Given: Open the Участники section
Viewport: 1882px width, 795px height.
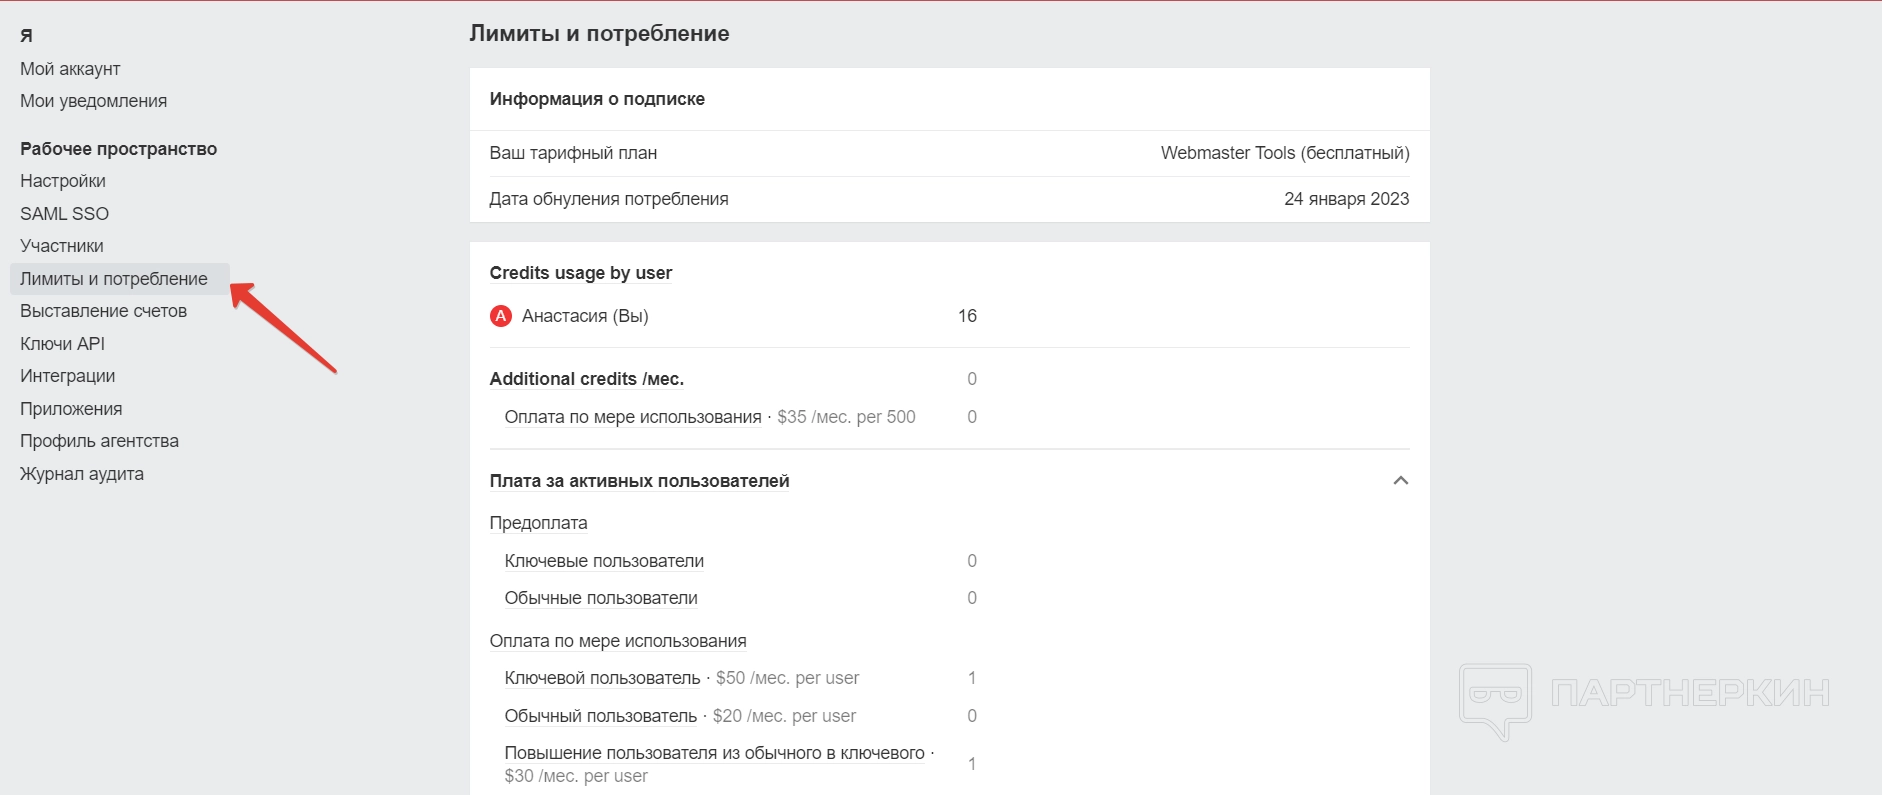Looking at the screenshot, I should tap(62, 246).
